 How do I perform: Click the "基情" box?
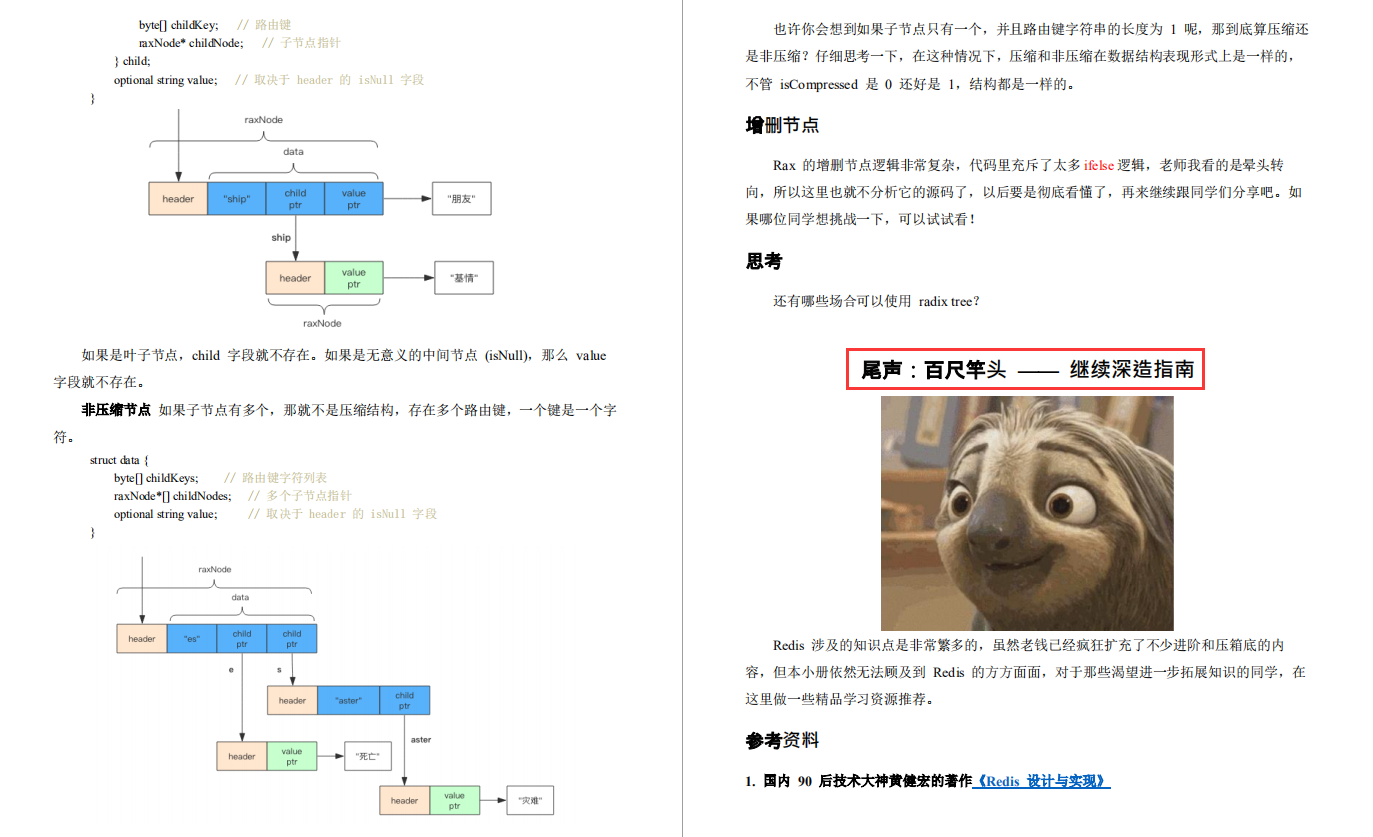[x=465, y=278]
